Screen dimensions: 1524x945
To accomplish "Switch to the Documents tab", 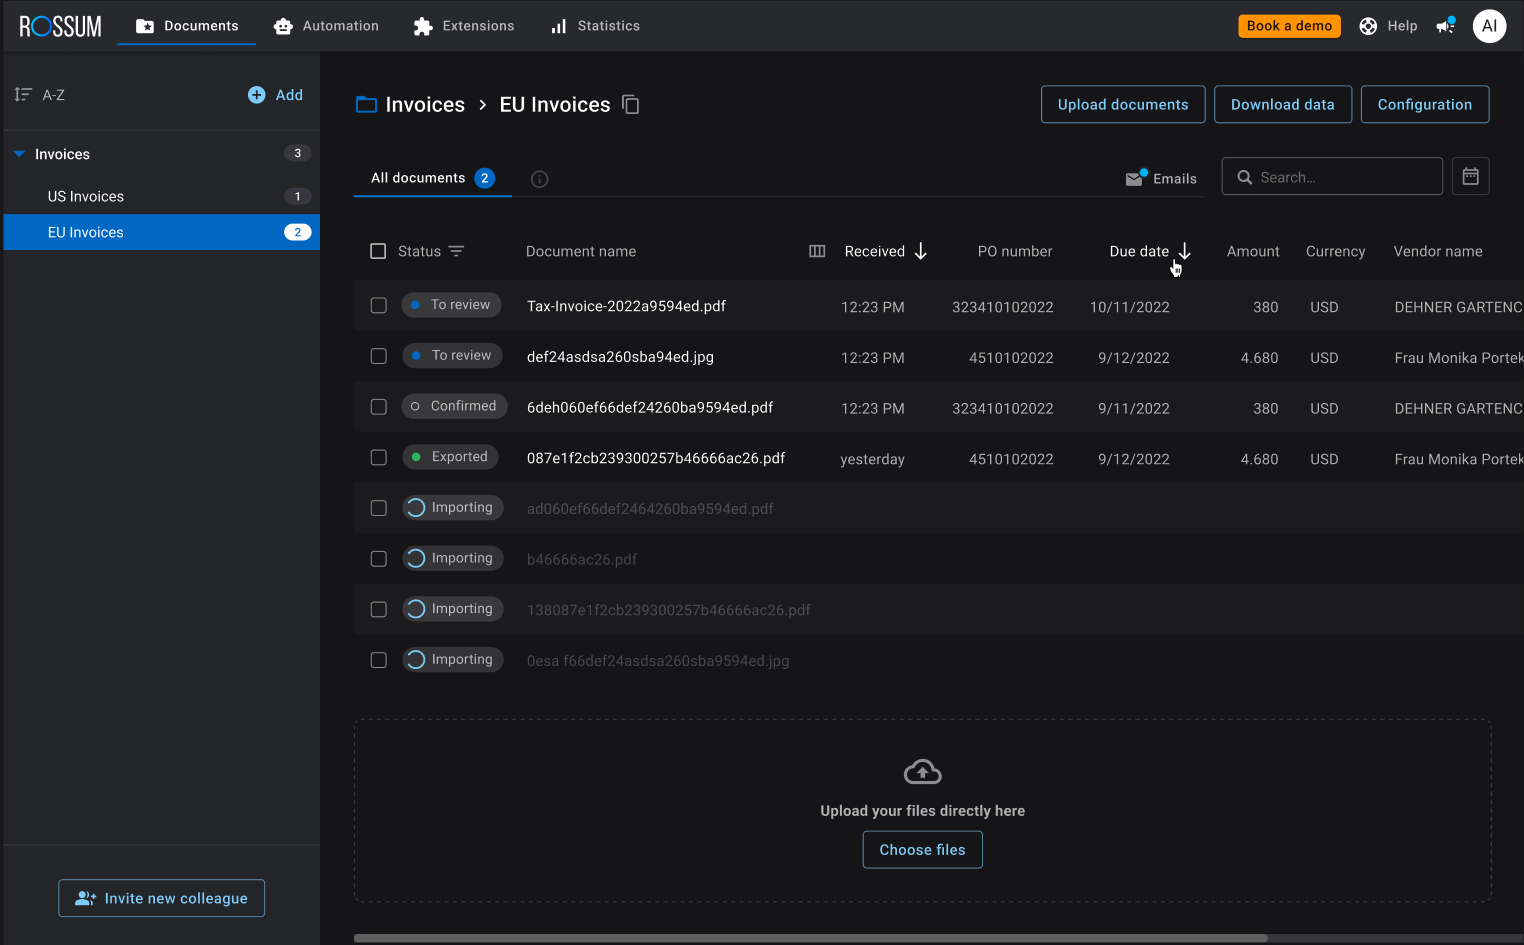I will point(186,26).
